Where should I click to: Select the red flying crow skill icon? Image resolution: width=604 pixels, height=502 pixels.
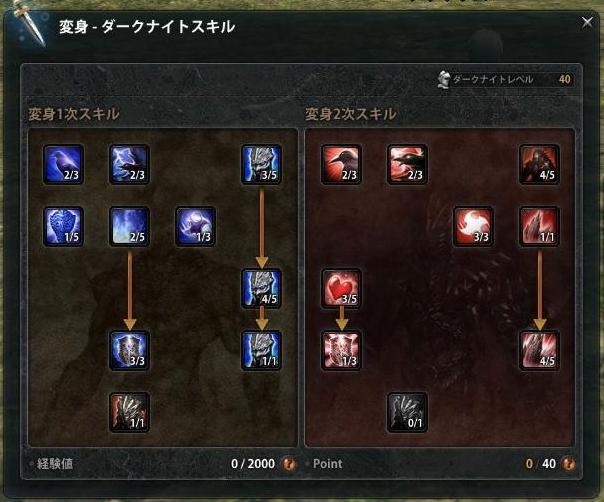pyautogui.click(x=407, y=165)
